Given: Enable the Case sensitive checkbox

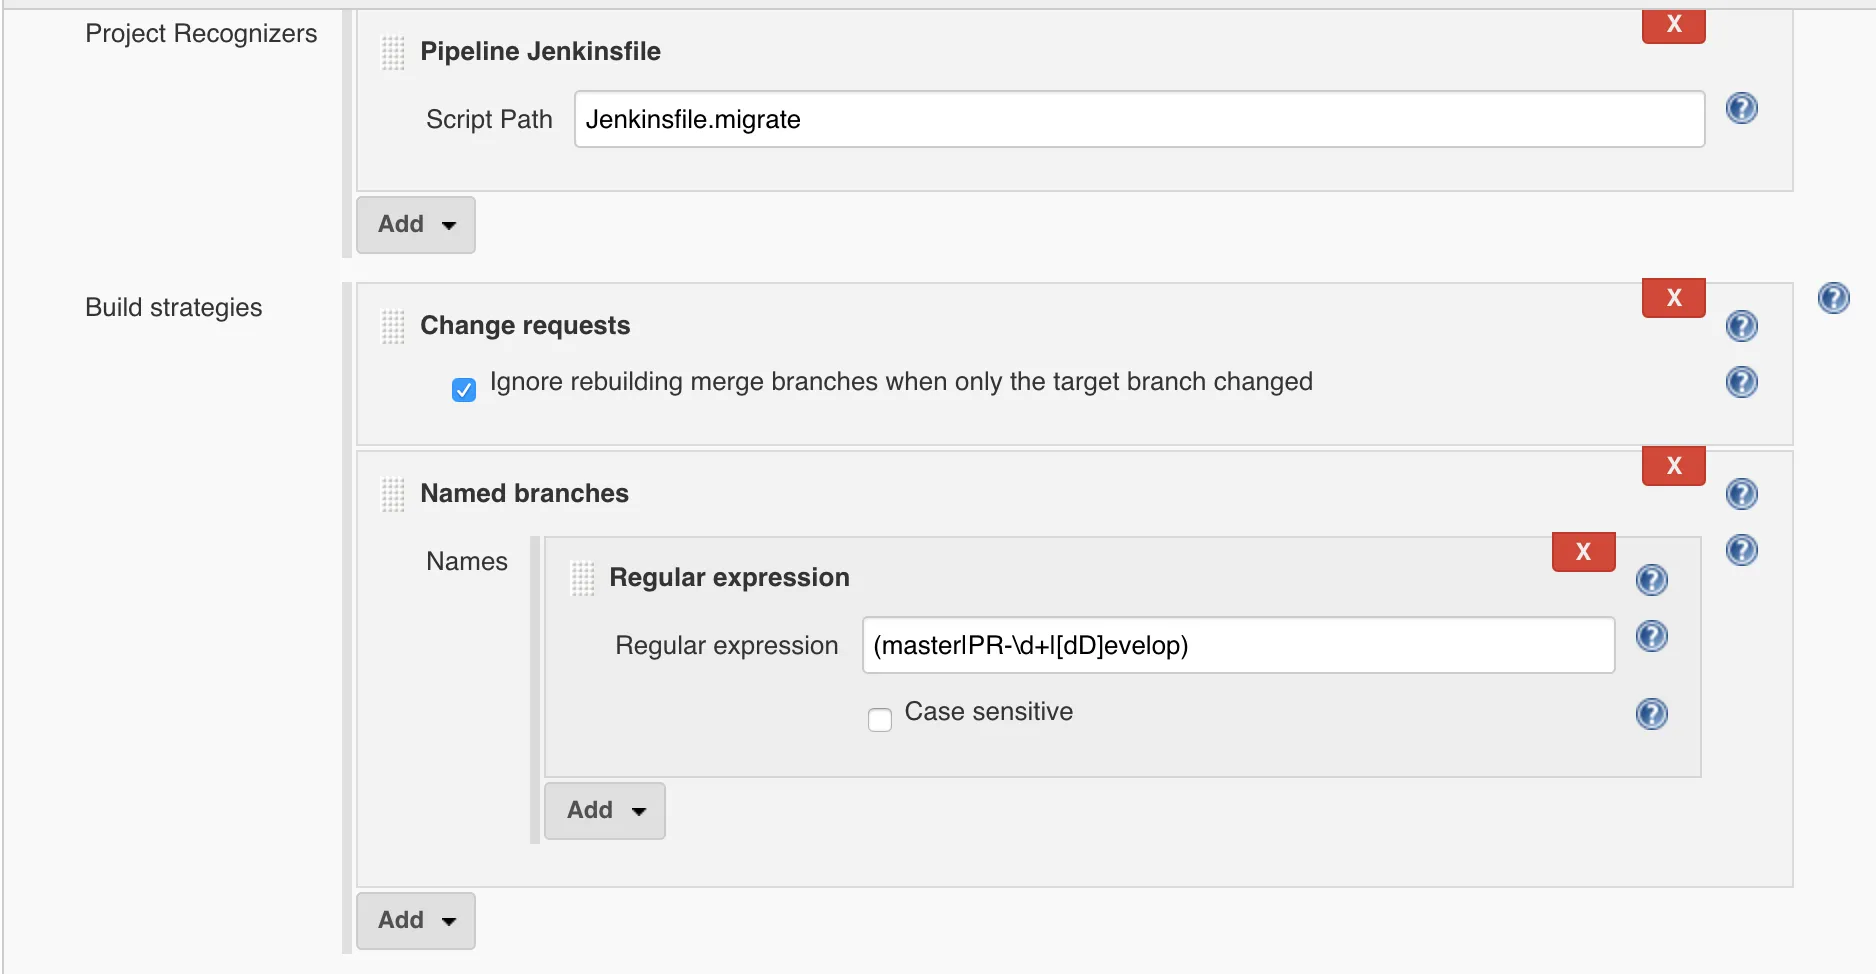Looking at the screenshot, I should [880, 720].
